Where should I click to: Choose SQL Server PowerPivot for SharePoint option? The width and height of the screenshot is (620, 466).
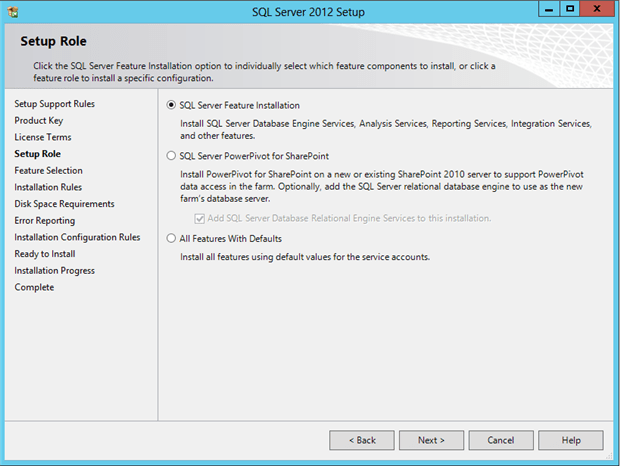click(x=171, y=156)
